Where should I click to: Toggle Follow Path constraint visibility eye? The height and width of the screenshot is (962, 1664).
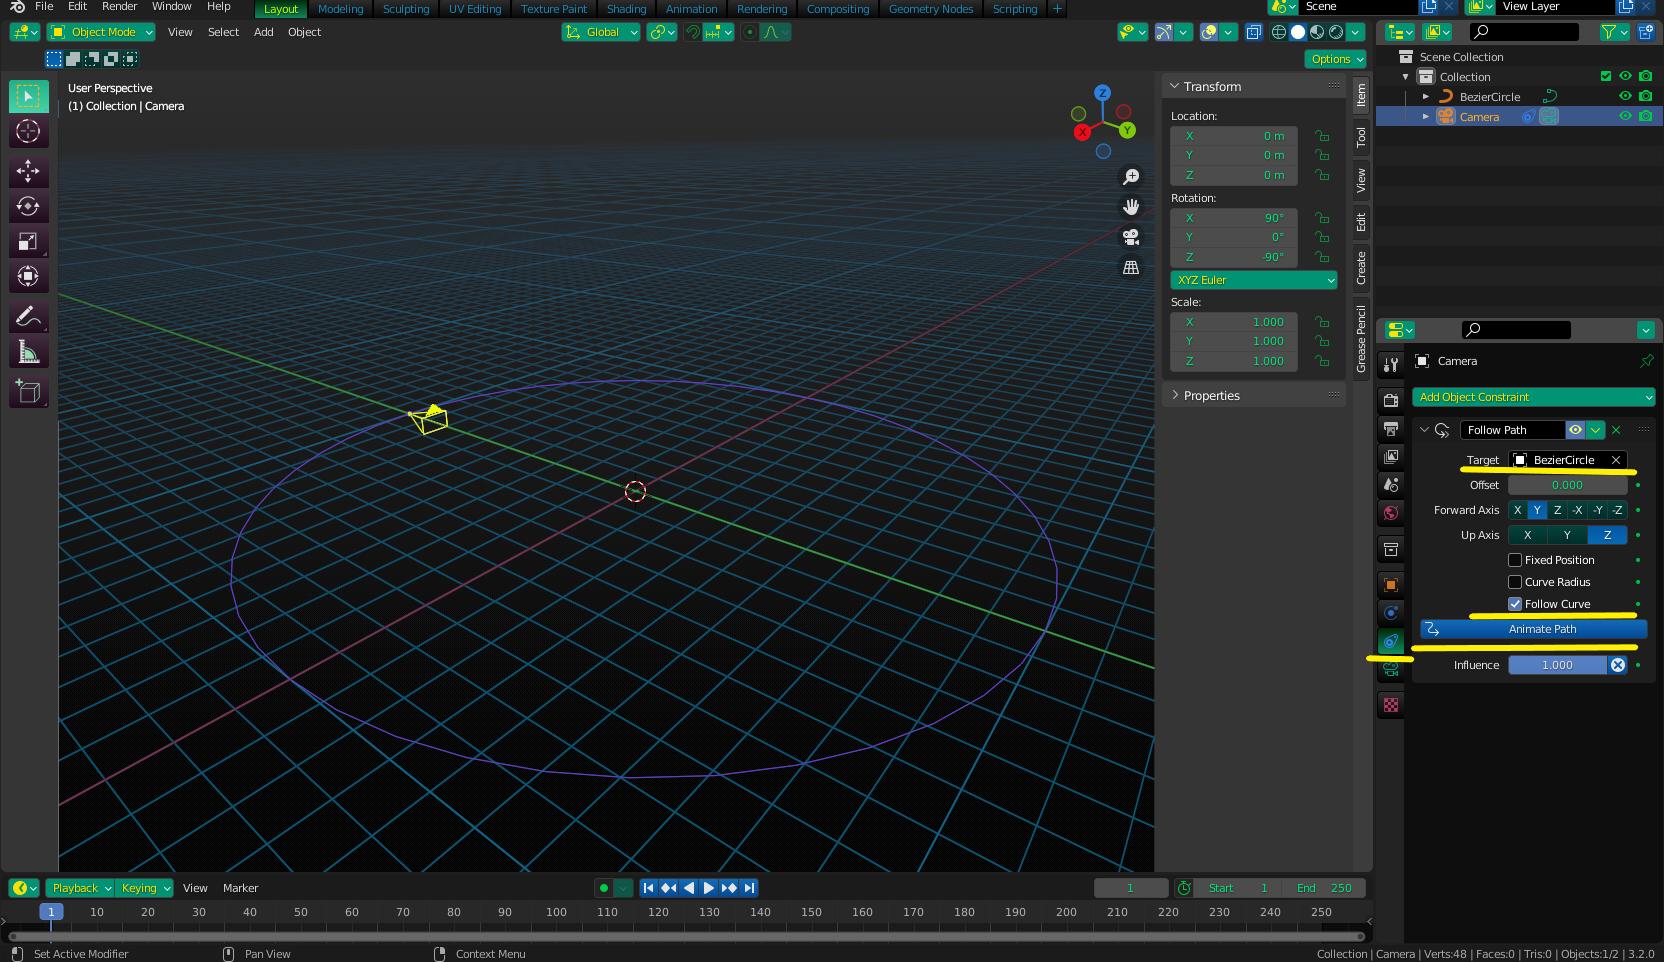pos(1575,430)
